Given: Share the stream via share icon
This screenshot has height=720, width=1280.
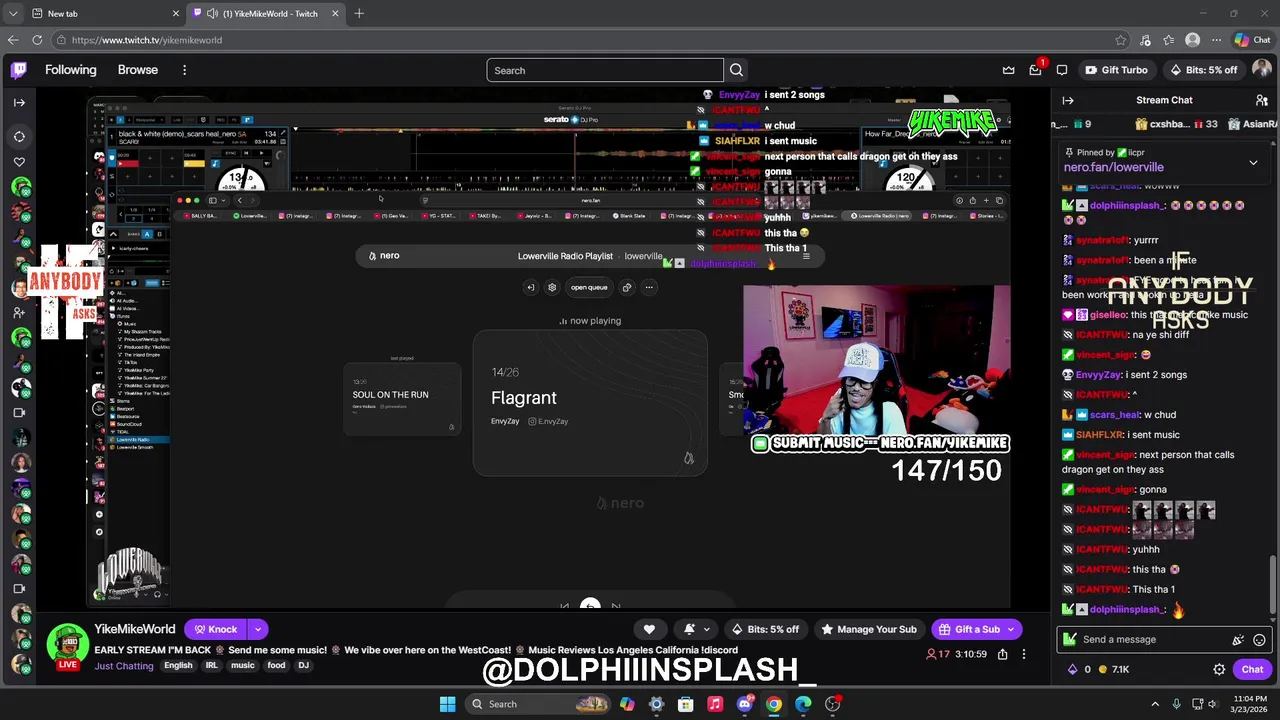Looking at the screenshot, I should [x=1002, y=654].
